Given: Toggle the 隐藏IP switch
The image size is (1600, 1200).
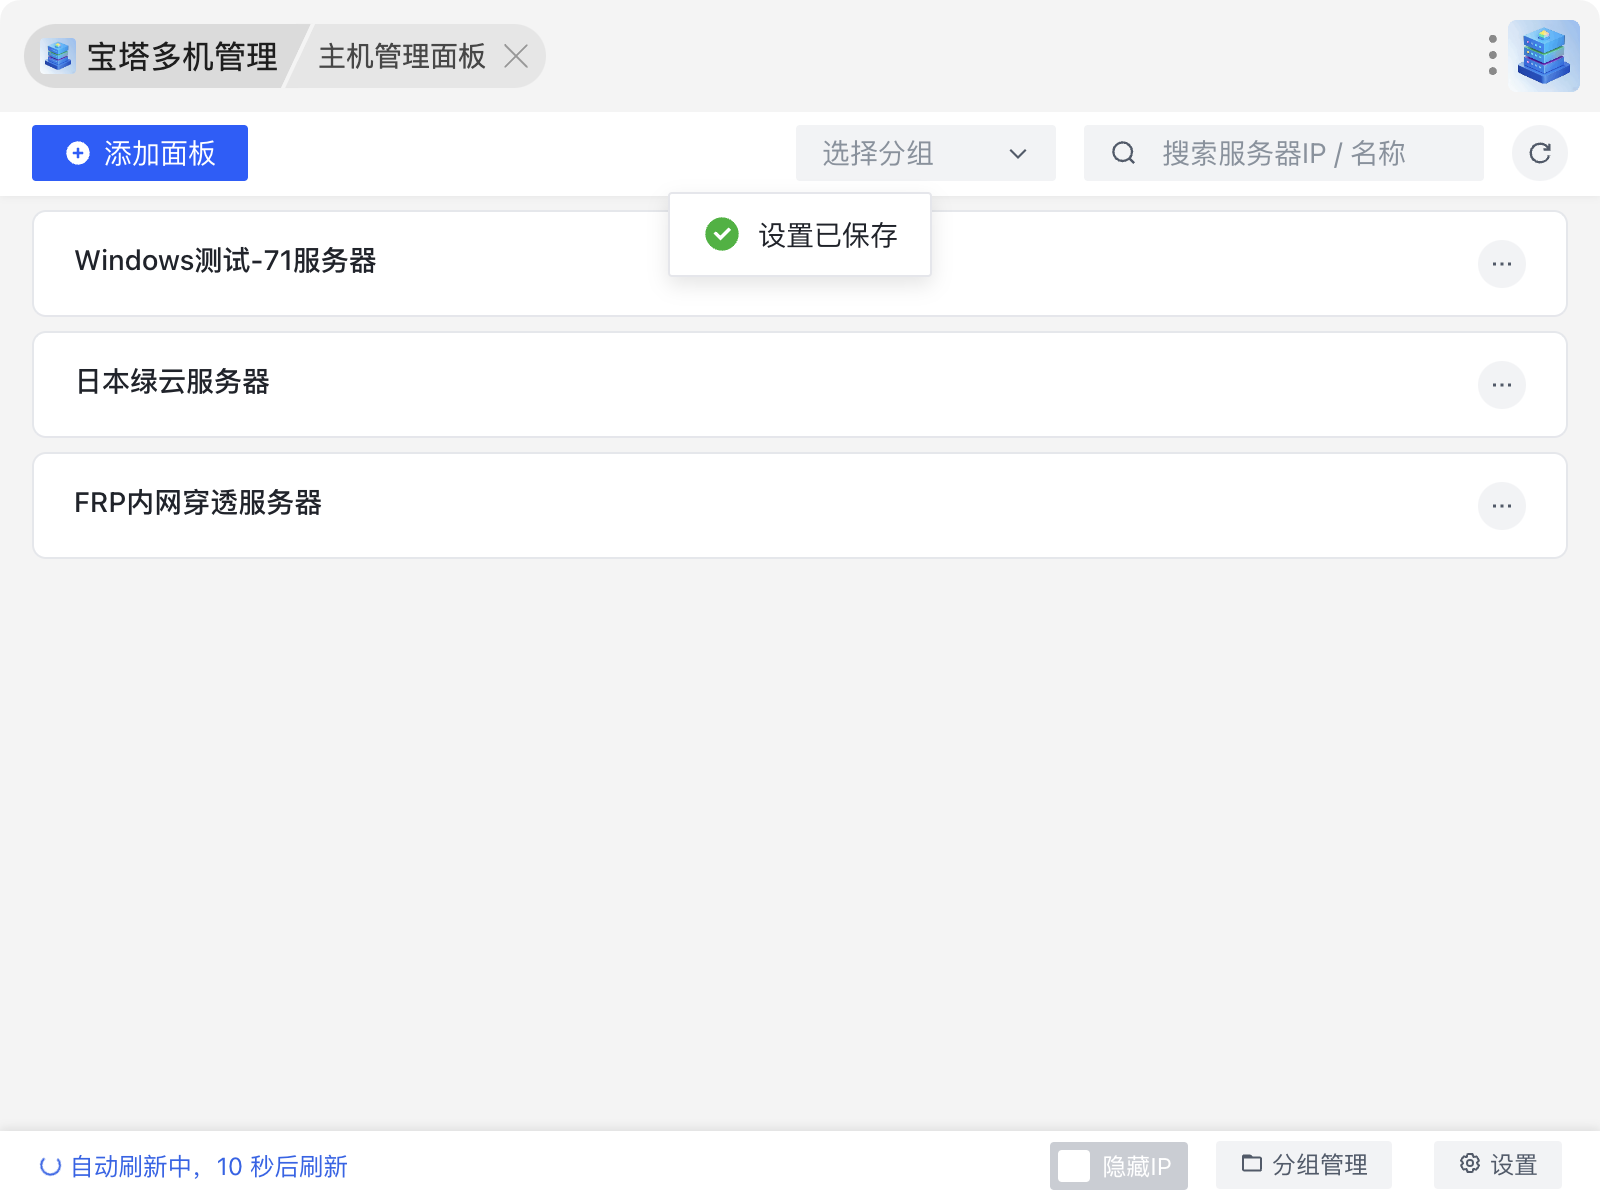Looking at the screenshot, I should (x=1119, y=1166).
